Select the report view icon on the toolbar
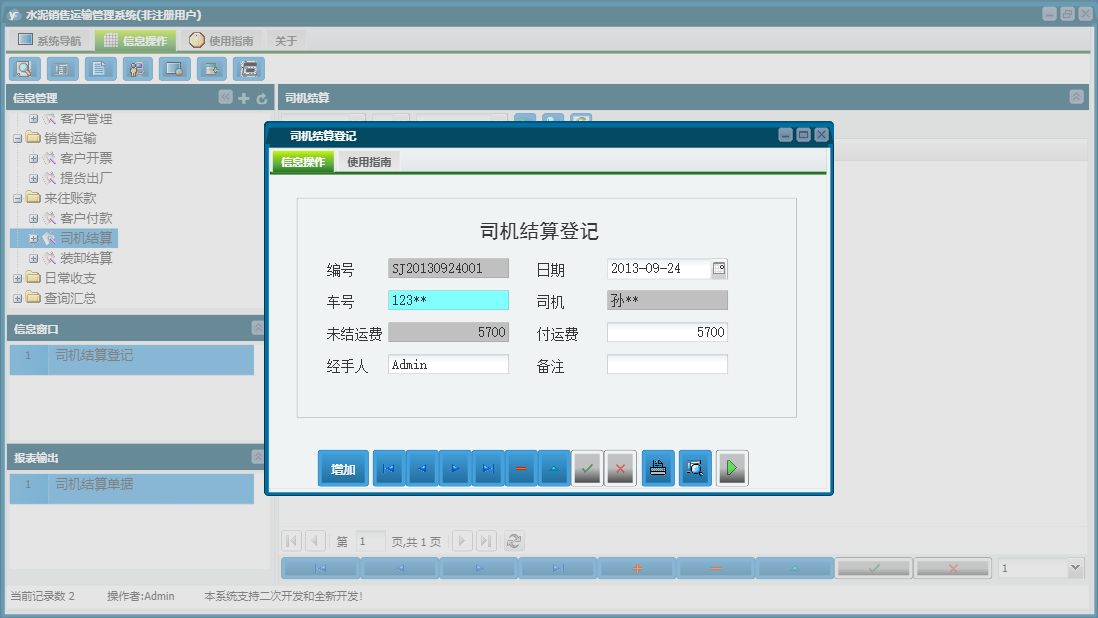1098x618 pixels. pos(61,68)
